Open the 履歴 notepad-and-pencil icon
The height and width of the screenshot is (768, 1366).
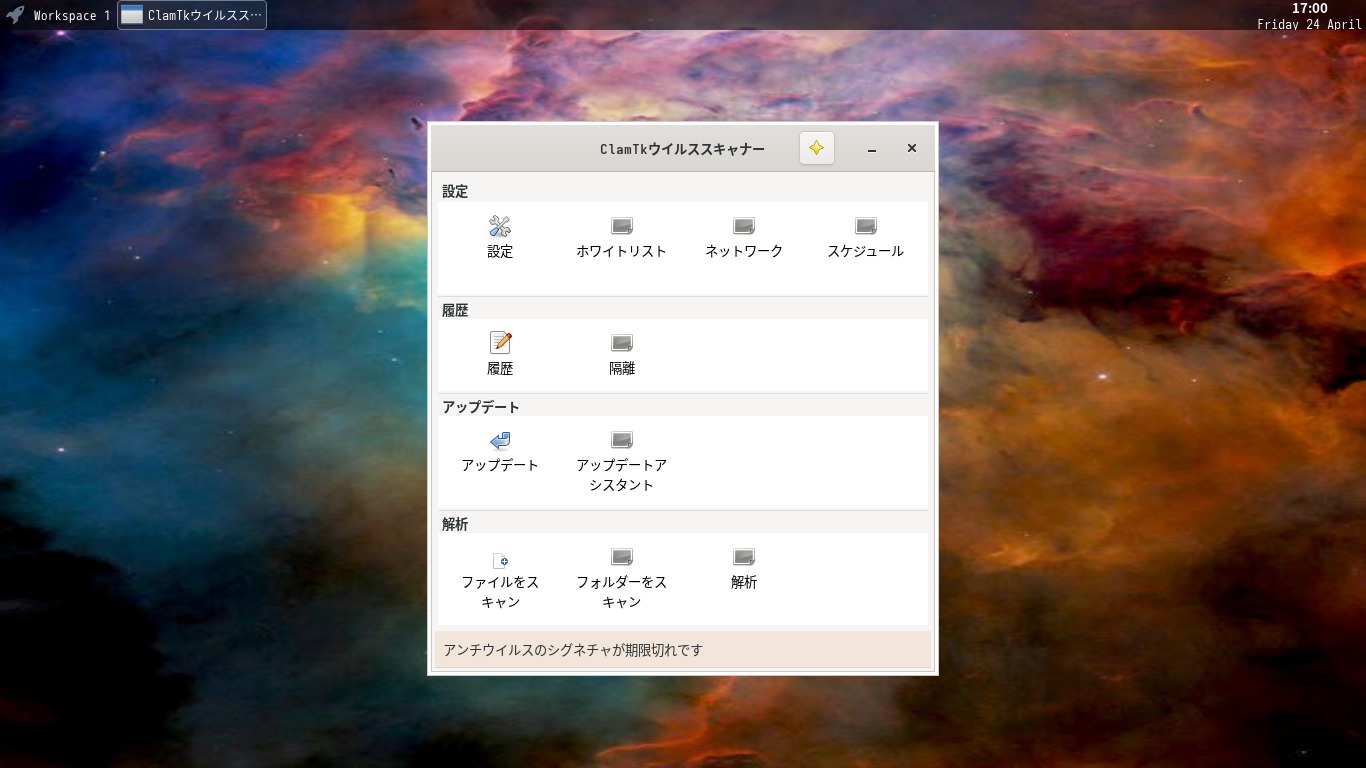click(x=500, y=343)
